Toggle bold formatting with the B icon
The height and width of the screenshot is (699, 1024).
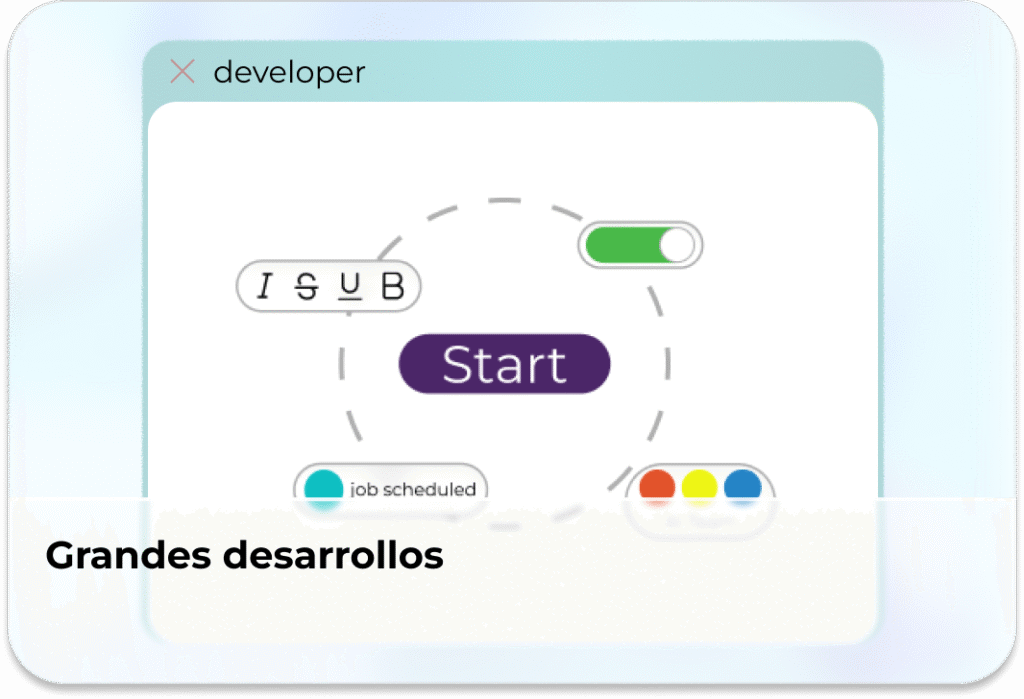coord(393,288)
